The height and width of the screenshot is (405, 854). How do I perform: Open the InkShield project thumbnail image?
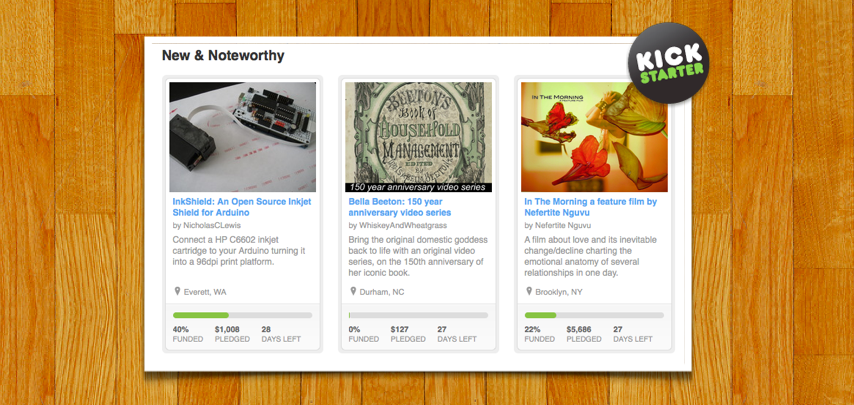pos(243,137)
